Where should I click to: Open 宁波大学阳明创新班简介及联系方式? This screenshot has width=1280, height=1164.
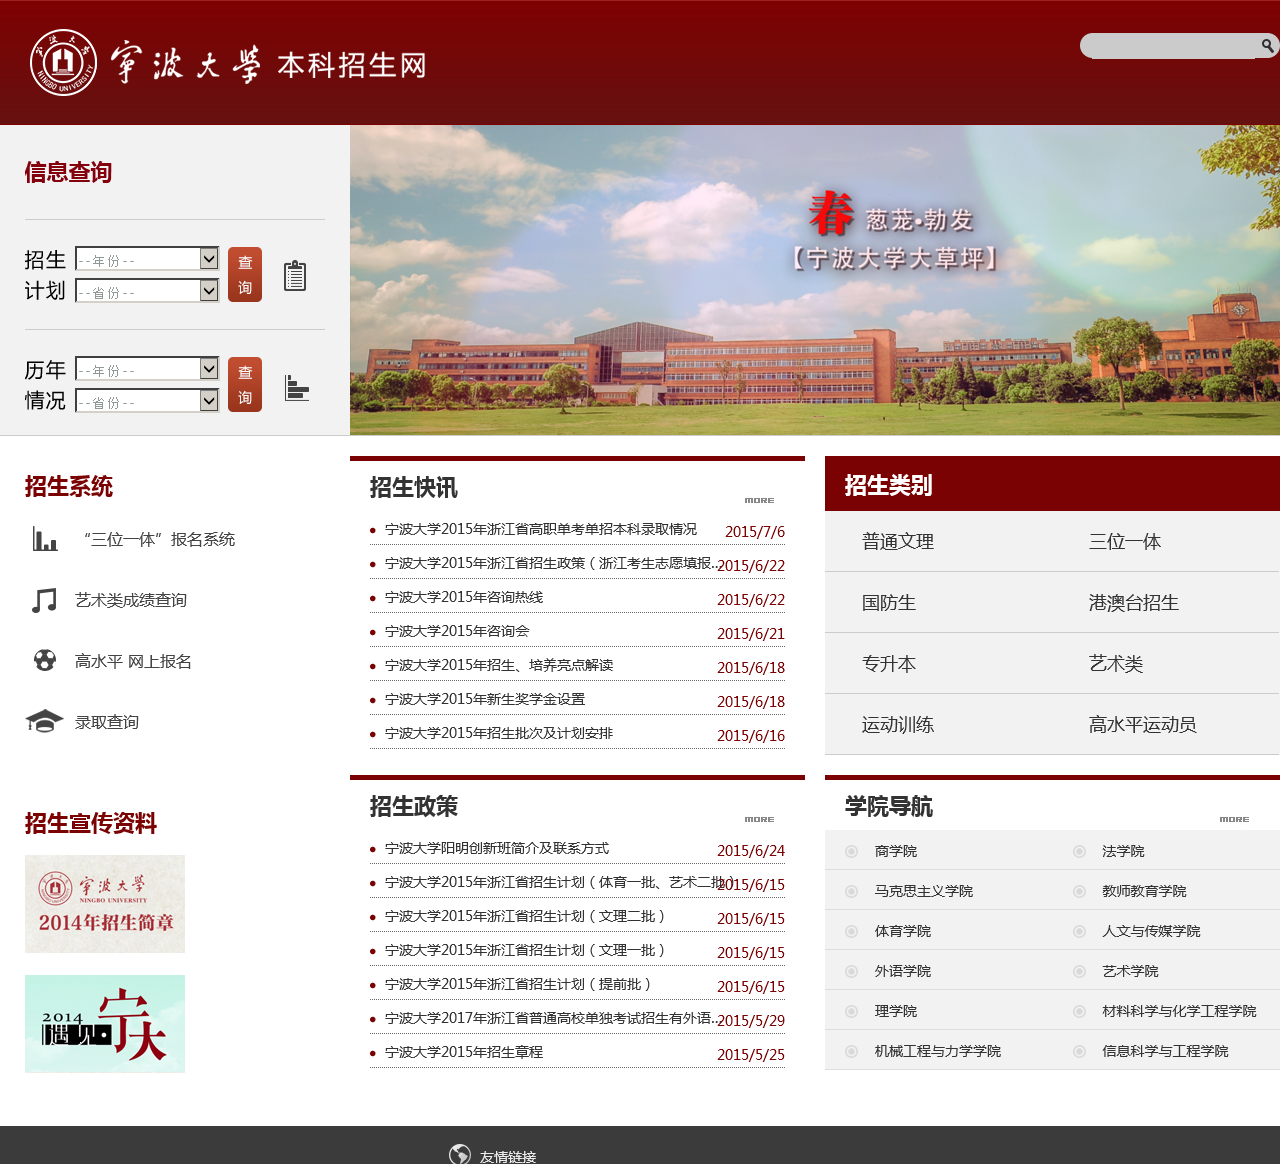[x=497, y=848]
